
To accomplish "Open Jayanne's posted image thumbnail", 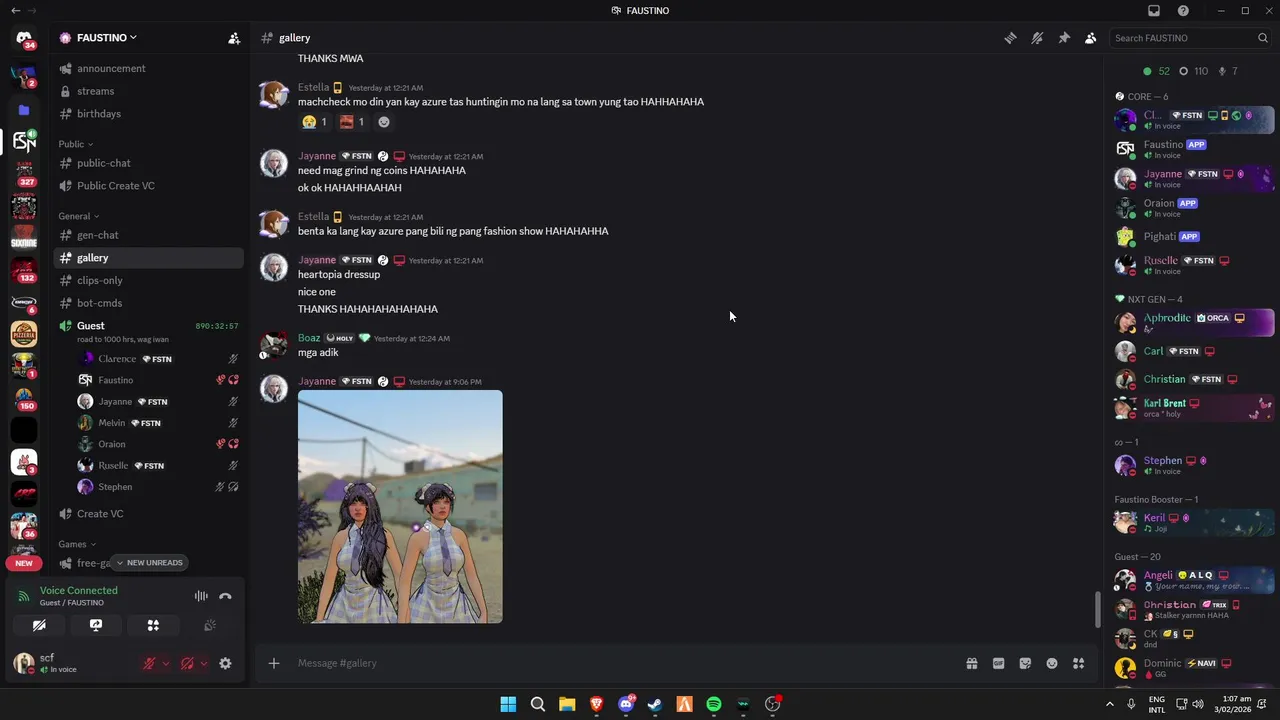I will pos(400,507).
